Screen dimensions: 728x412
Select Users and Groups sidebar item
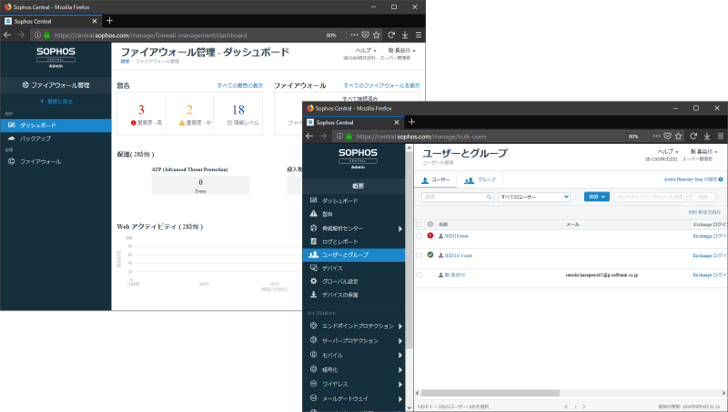coord(353,255)
